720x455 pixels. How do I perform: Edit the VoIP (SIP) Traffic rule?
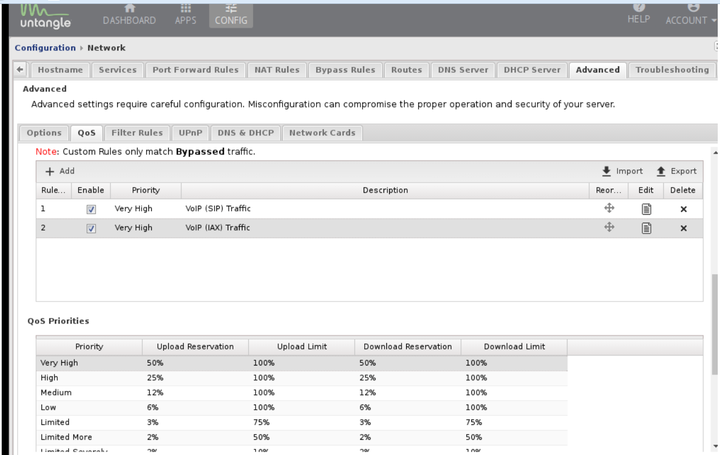(646, 209)
